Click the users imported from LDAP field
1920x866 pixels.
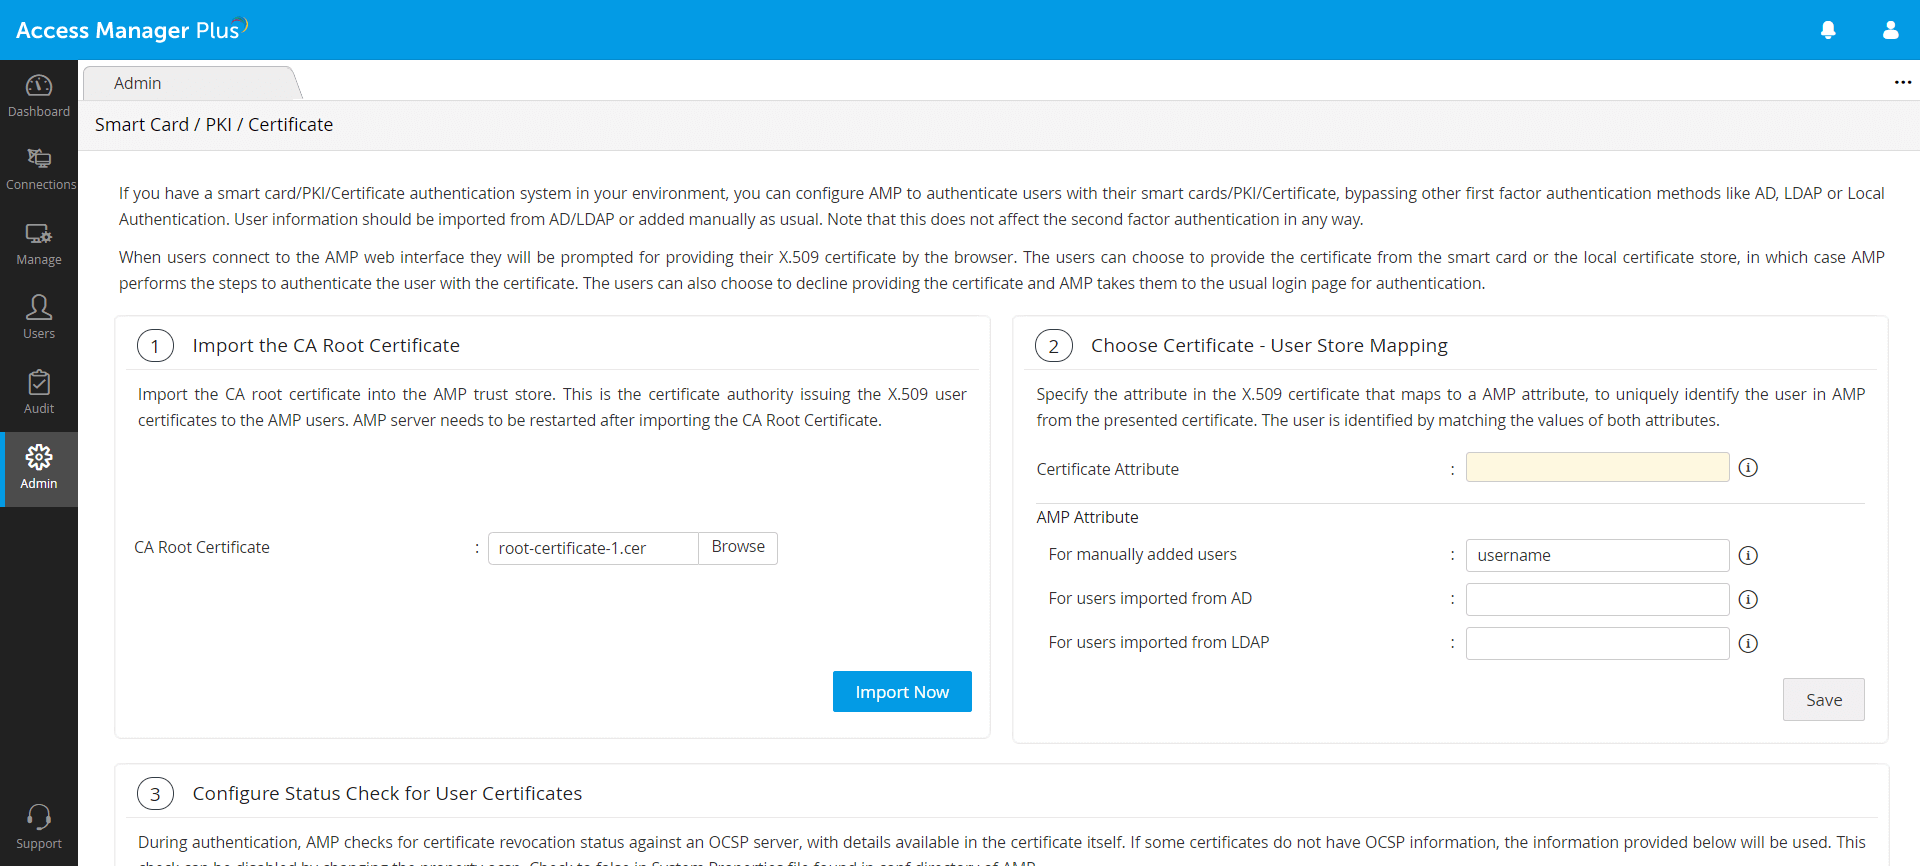click(1597, 643)
